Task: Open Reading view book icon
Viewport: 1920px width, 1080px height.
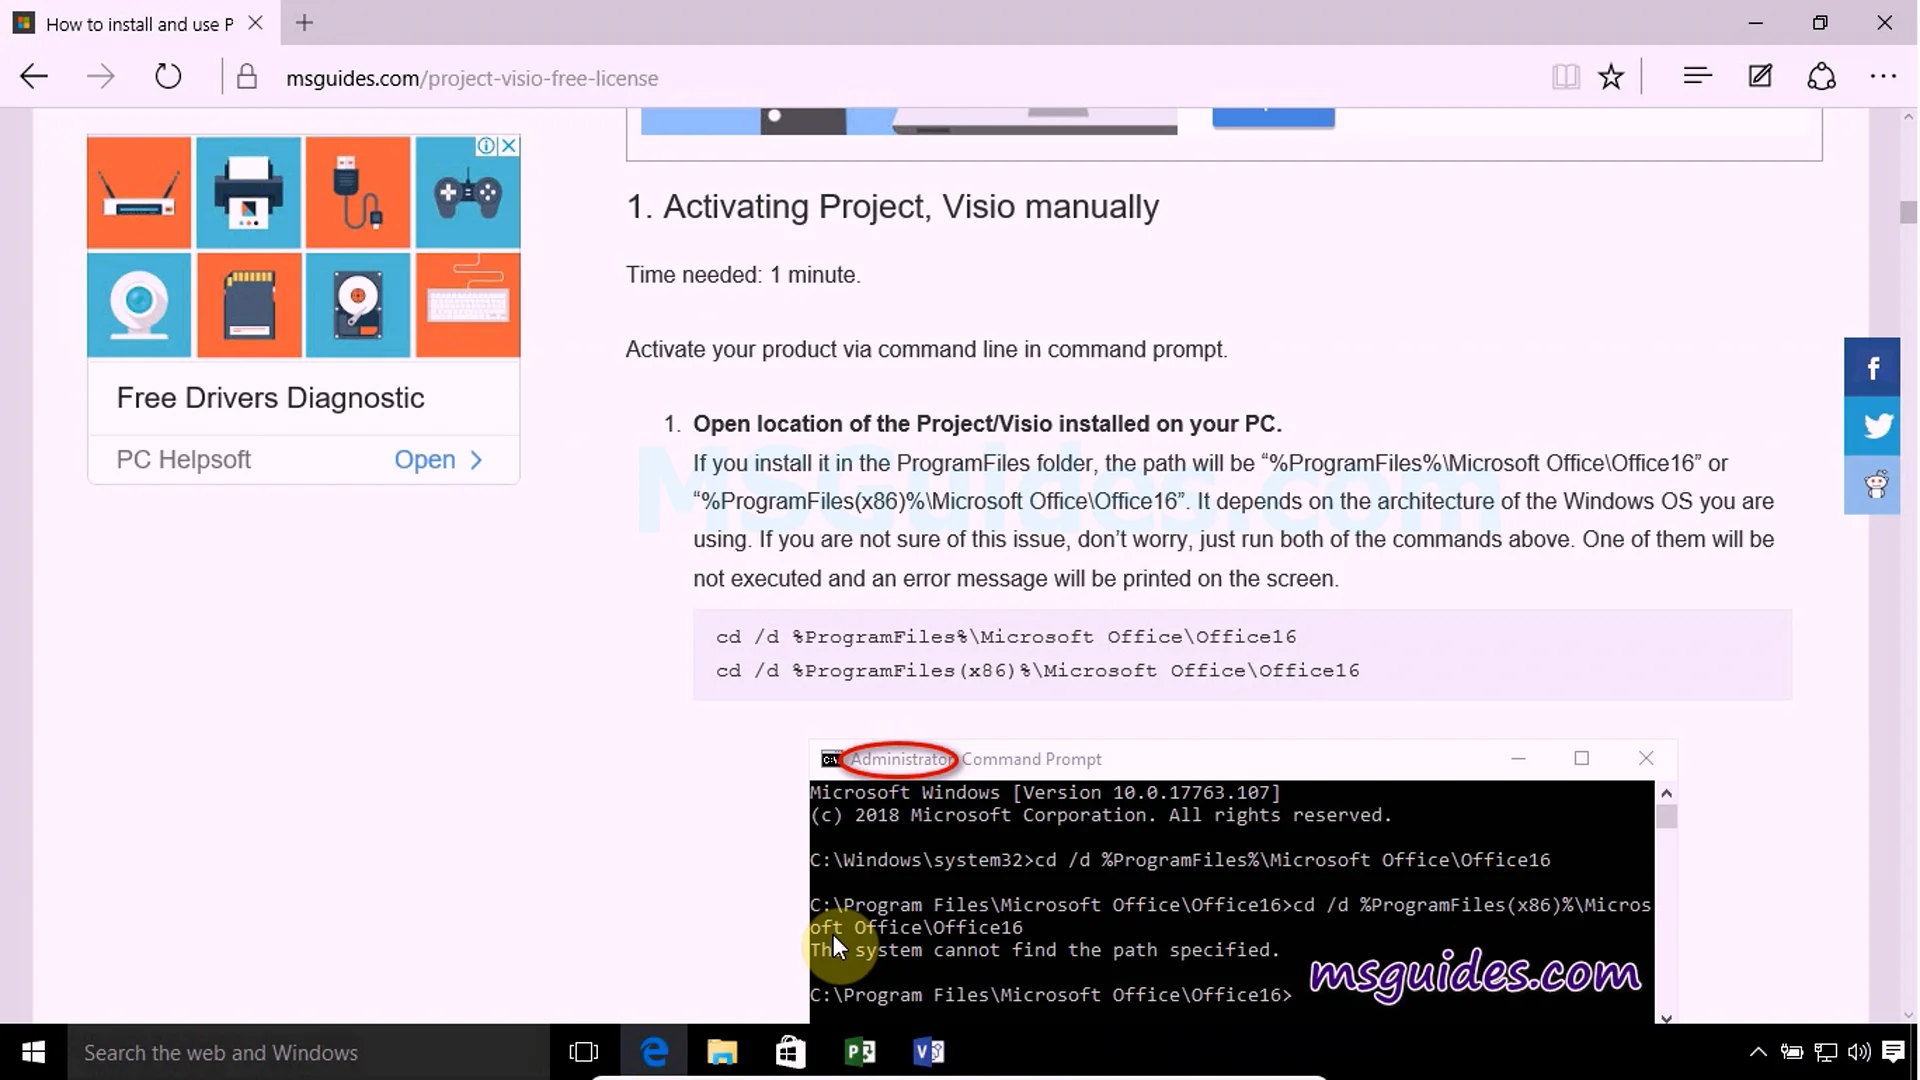Action: pos(1565,77)
